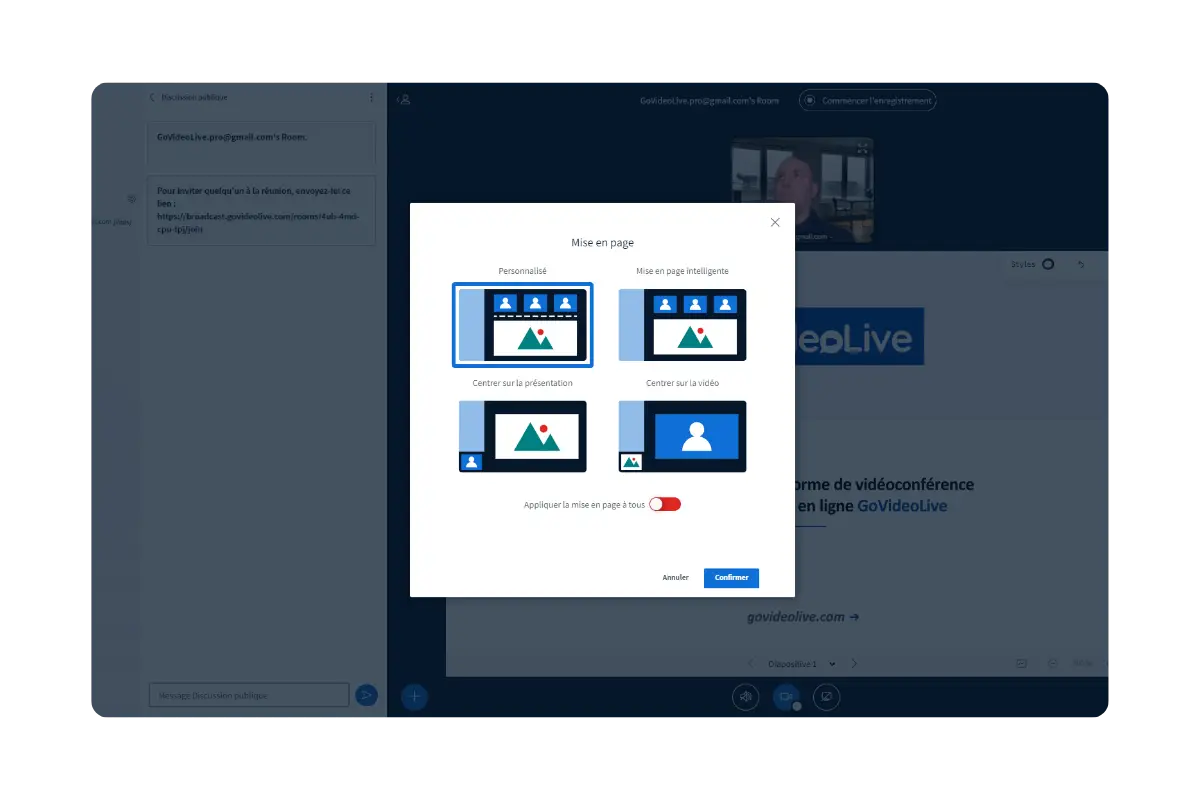Click the send message icon

click(366, 695)
